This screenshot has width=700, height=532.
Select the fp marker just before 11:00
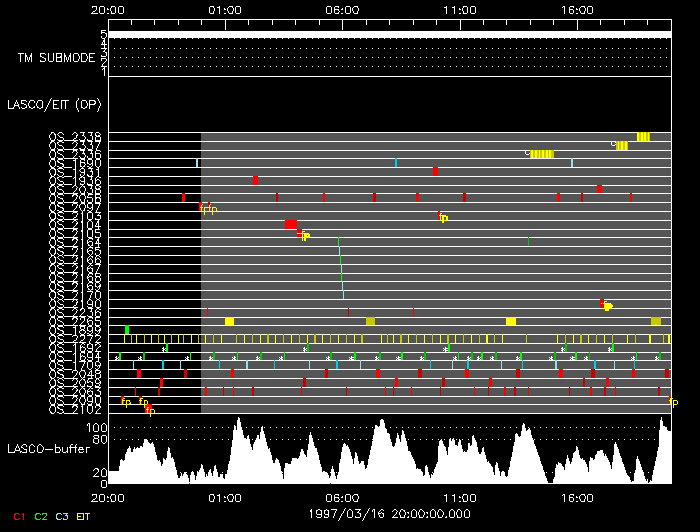pos(442,217)
